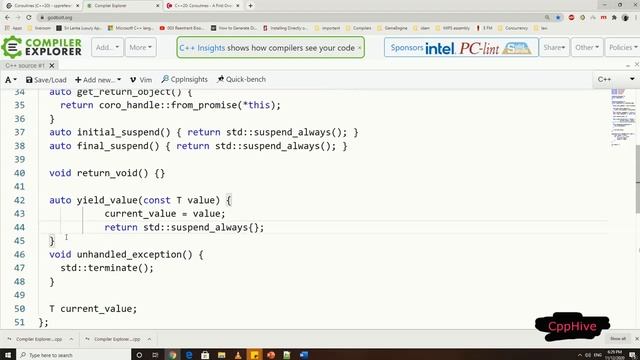
Task: Click the current_value = value; line
Action: [164, 213]
